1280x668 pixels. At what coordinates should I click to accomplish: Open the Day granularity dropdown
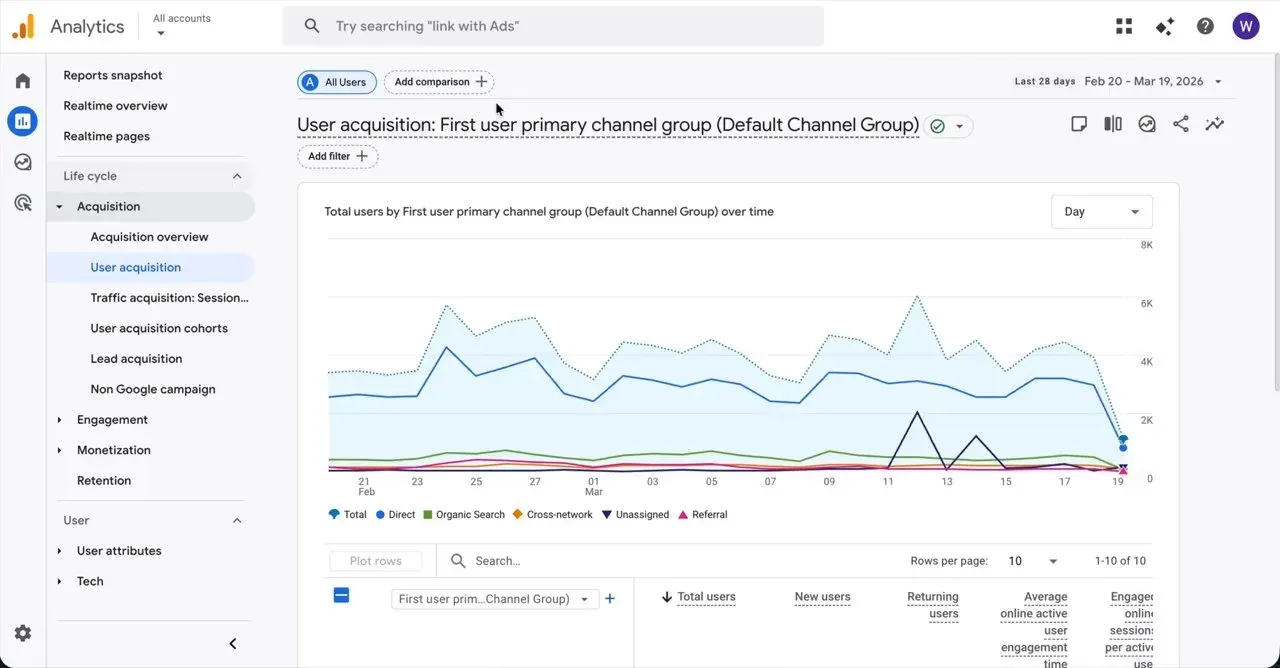[x=1102, y=212]
